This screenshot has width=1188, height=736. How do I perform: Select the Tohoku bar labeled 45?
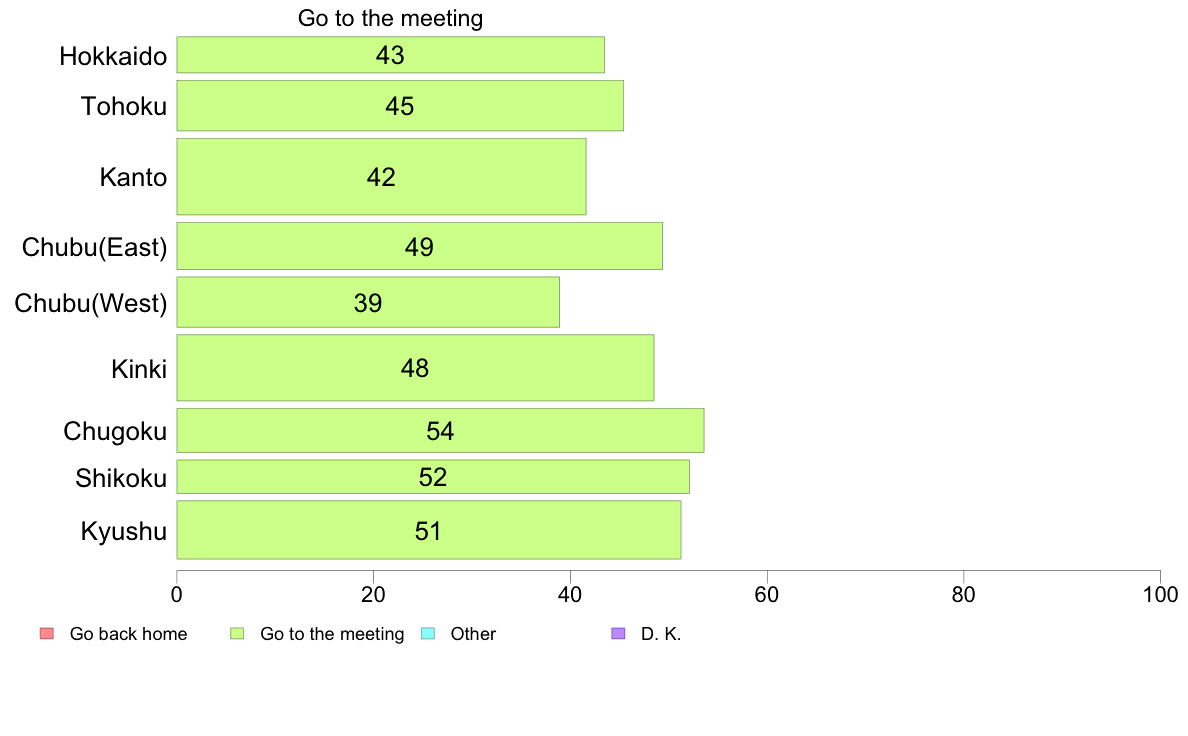pos(400,105)
